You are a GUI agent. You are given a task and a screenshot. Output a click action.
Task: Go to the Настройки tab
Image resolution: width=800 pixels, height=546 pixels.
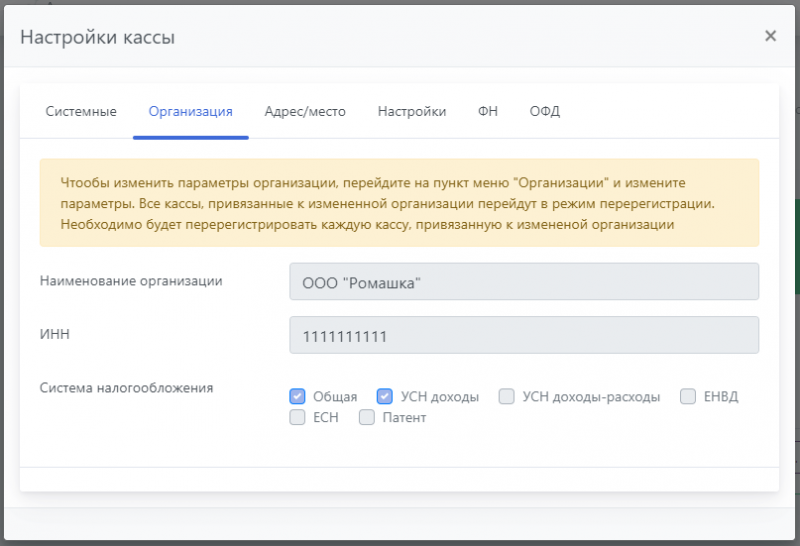pos(412,111)
